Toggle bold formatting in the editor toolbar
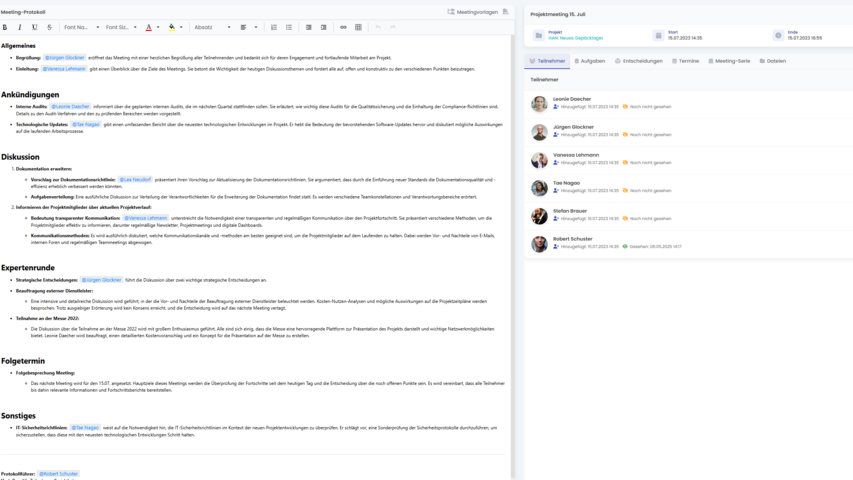The width and height of the screenshot is (853, 480). [6, 27]
